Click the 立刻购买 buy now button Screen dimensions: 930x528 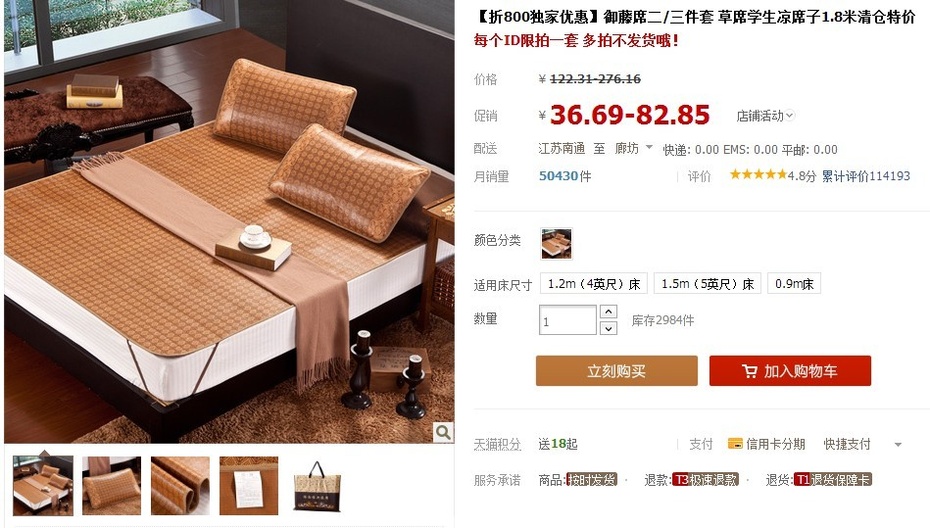click(x=617, y=371)
